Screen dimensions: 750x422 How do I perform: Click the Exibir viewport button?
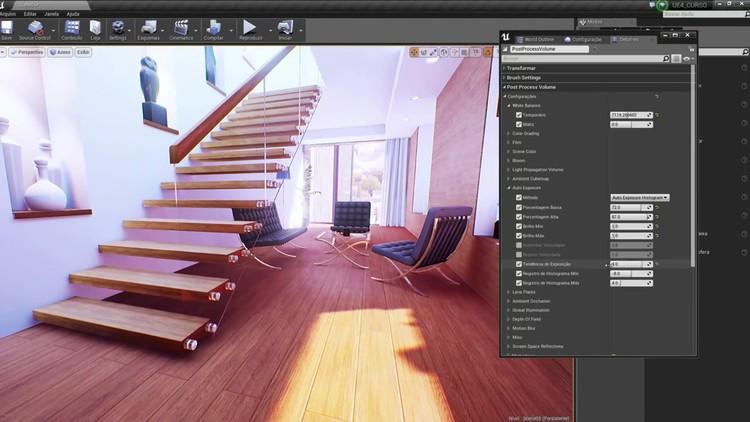tap(83, 51)
